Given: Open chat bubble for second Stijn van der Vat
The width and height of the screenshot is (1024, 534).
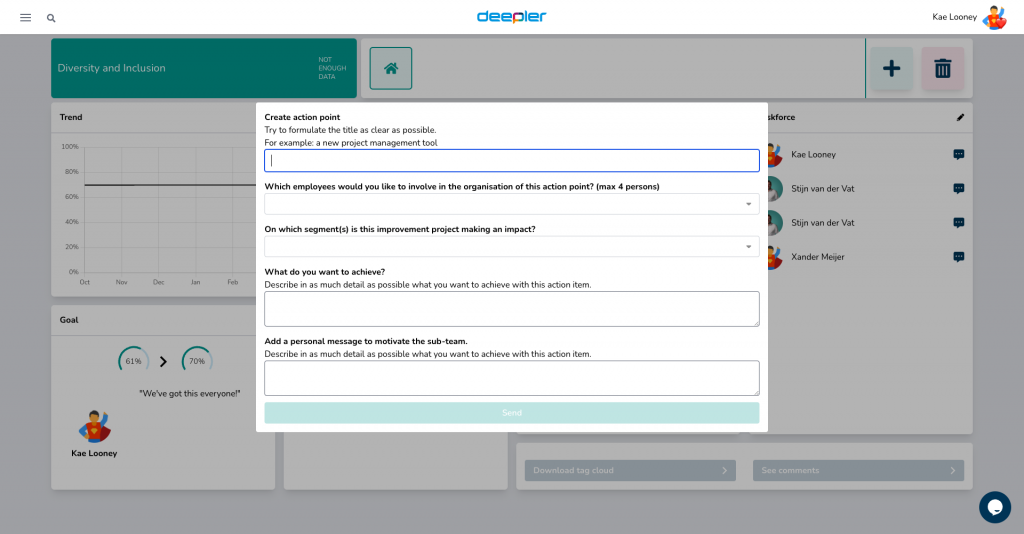Looking at the screenshot, I should [959, 223].
